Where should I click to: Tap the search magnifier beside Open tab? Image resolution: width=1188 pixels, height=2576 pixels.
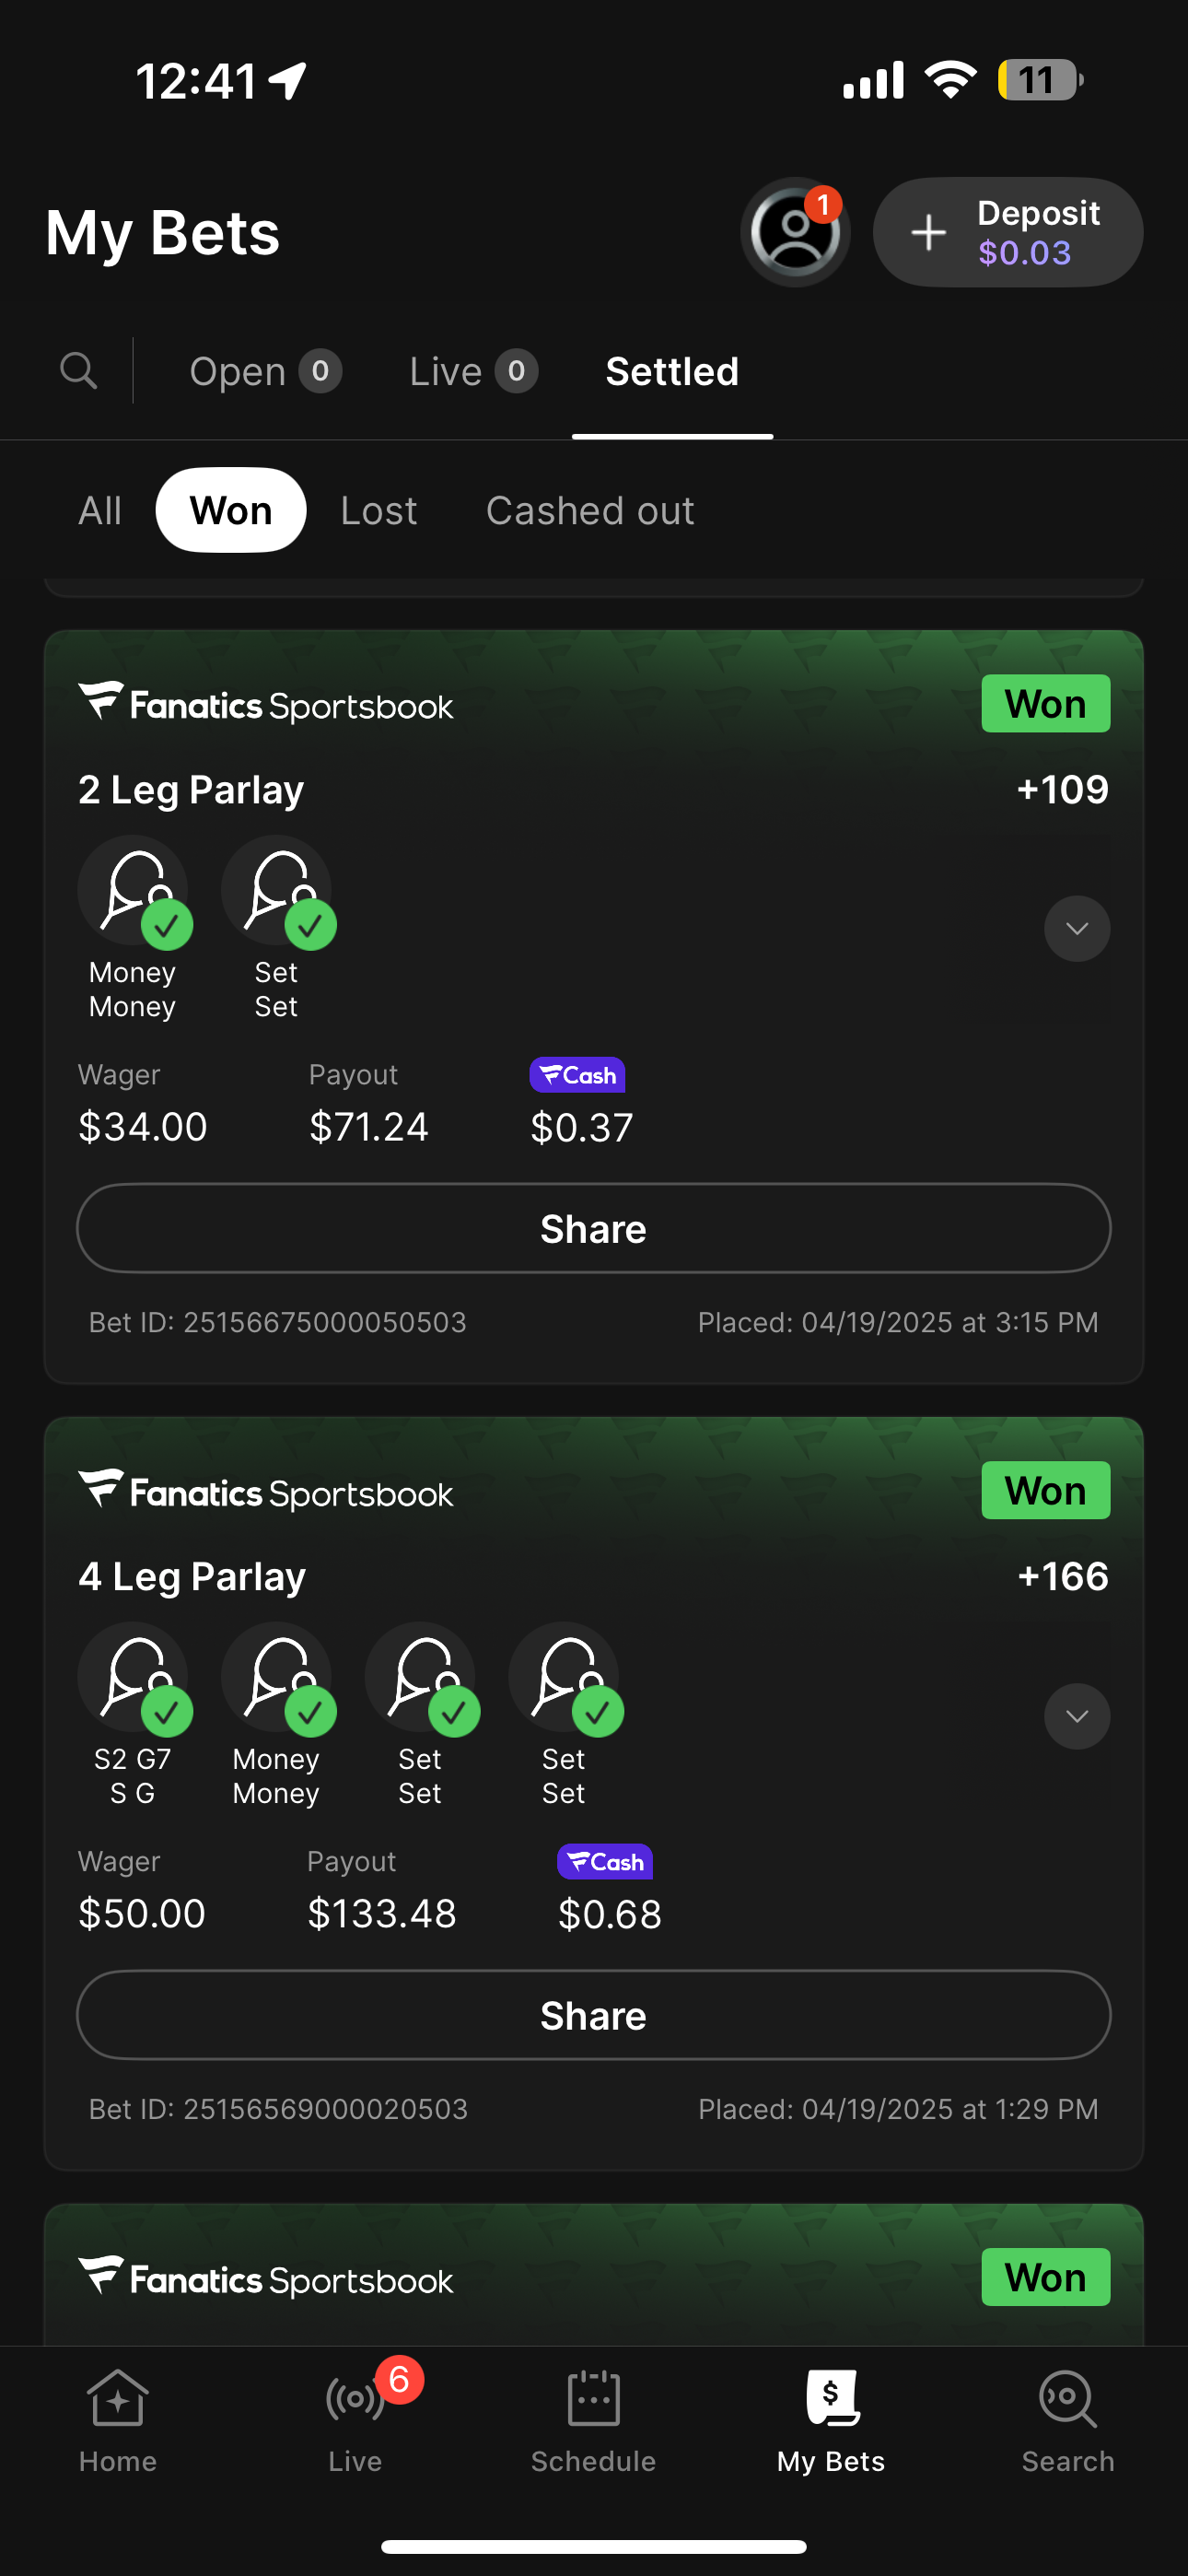coord(79,371)
